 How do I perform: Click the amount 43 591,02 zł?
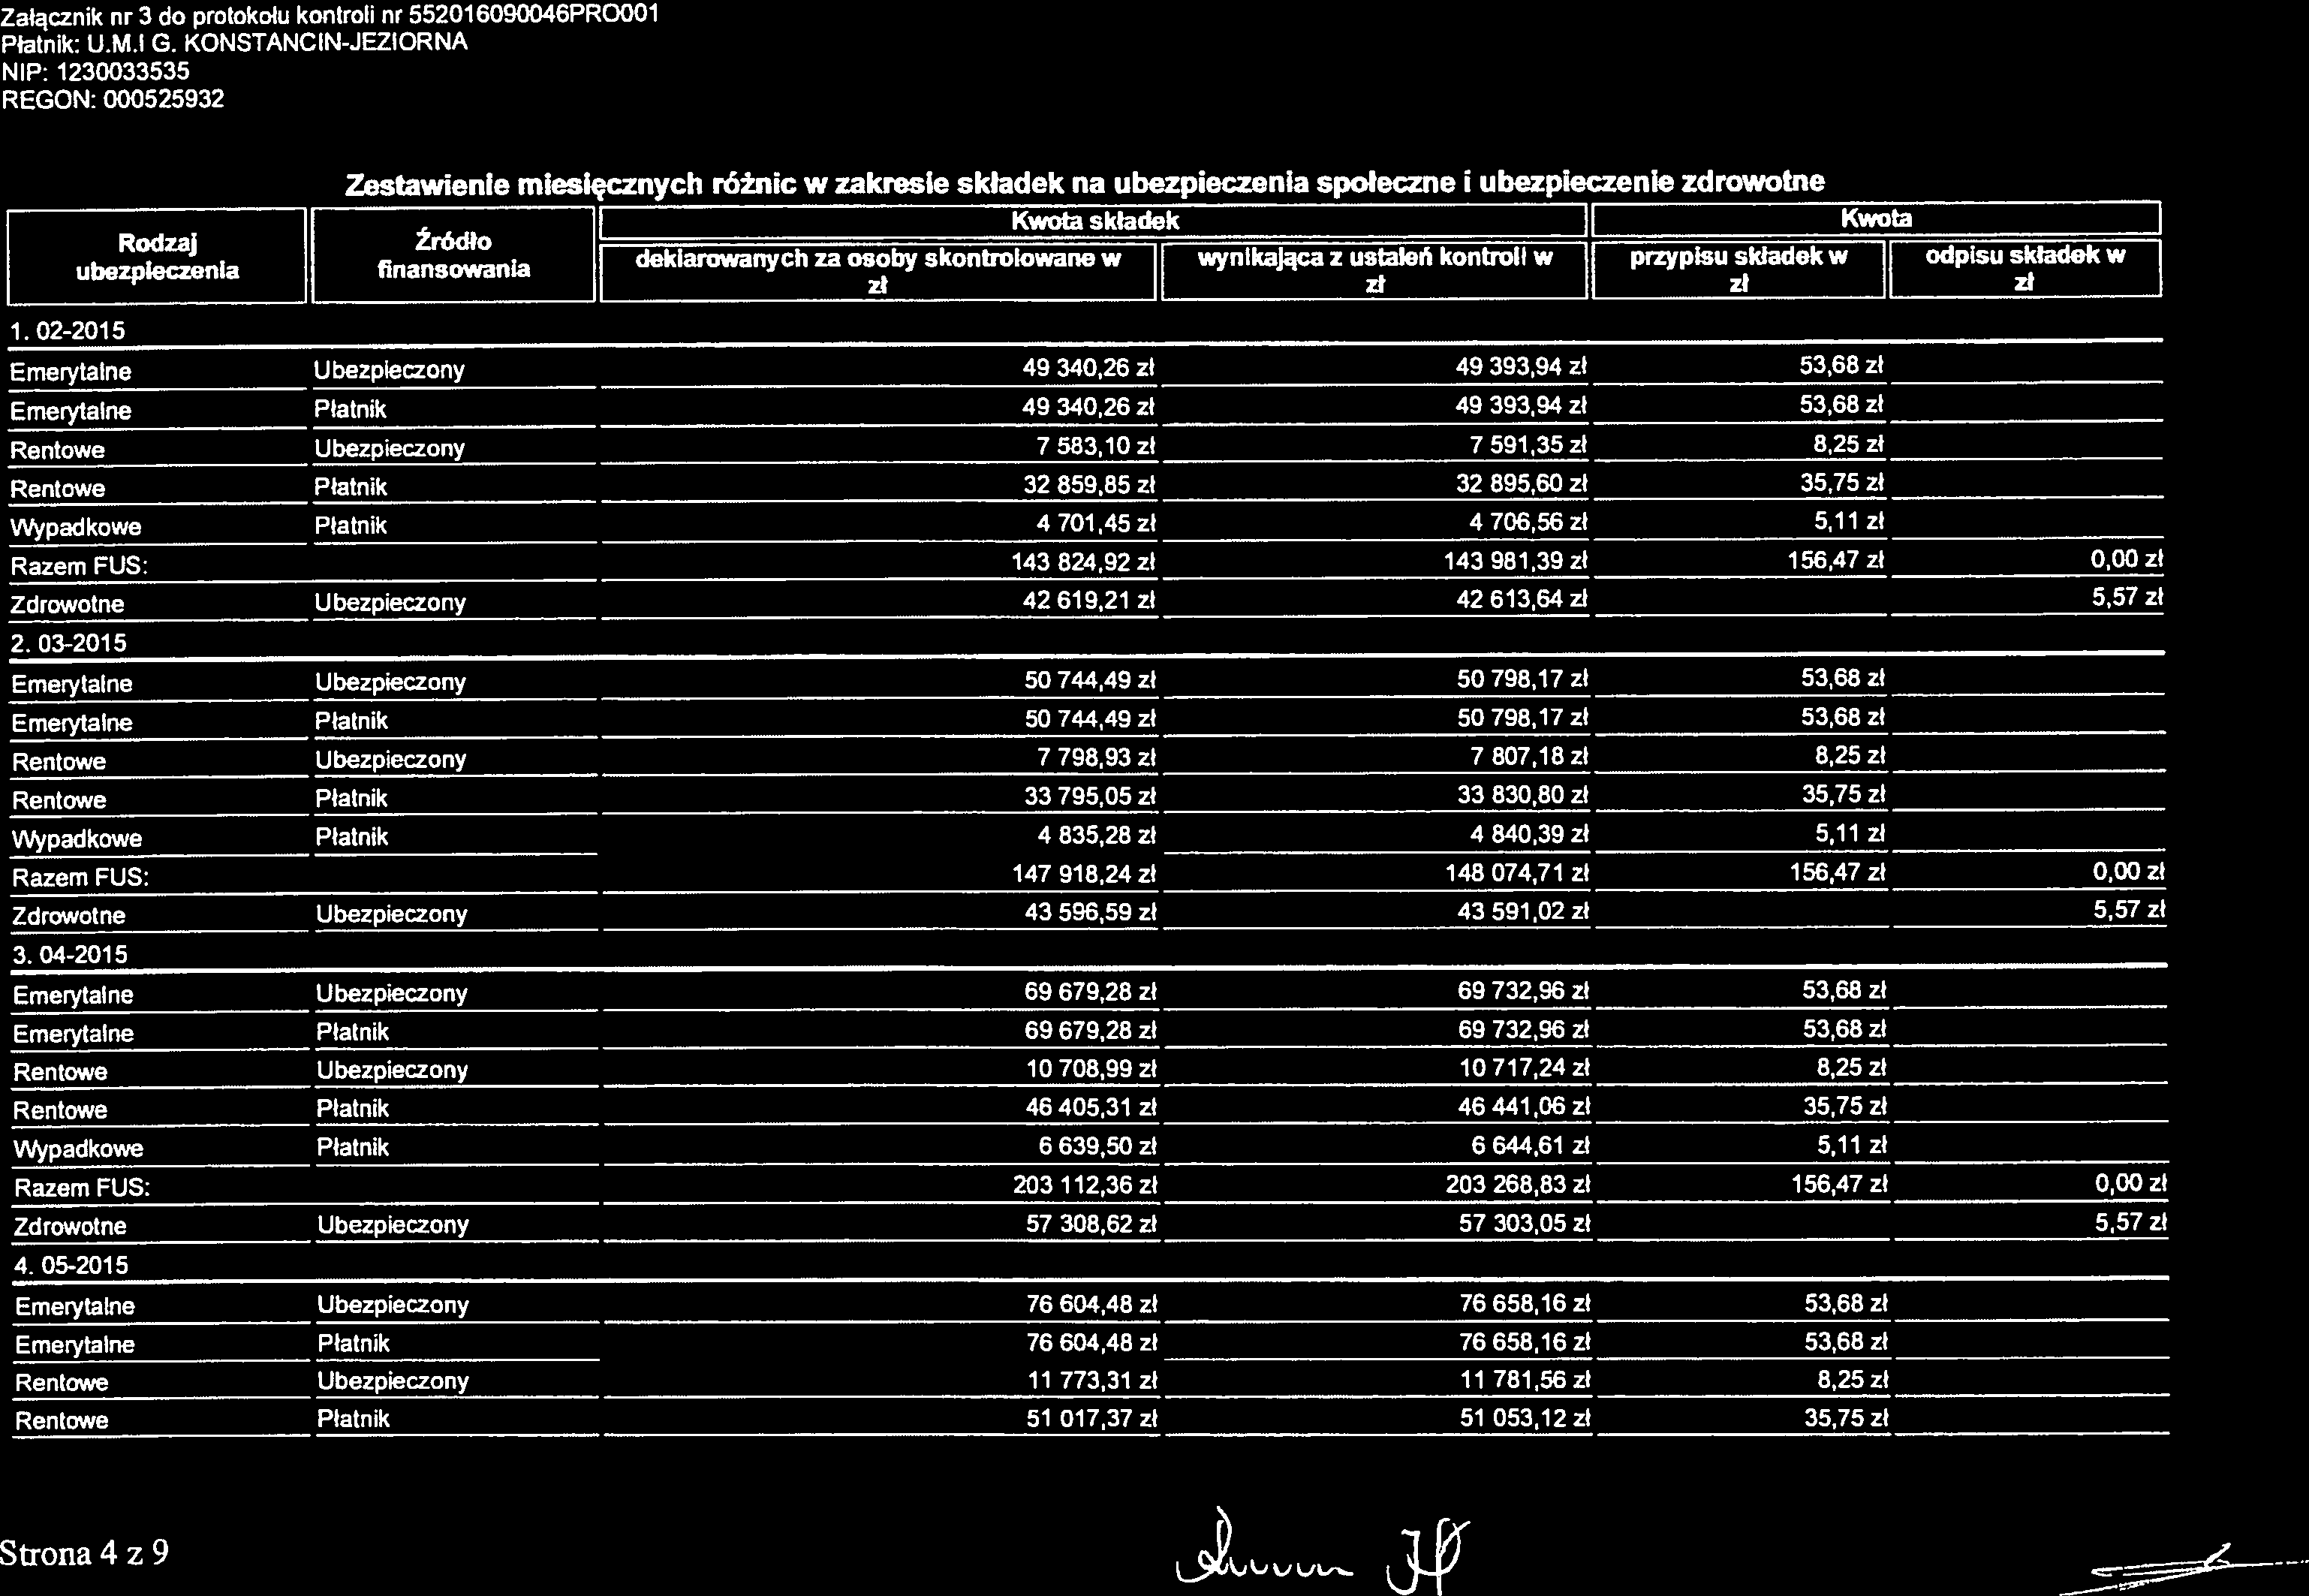point(1522,912)
